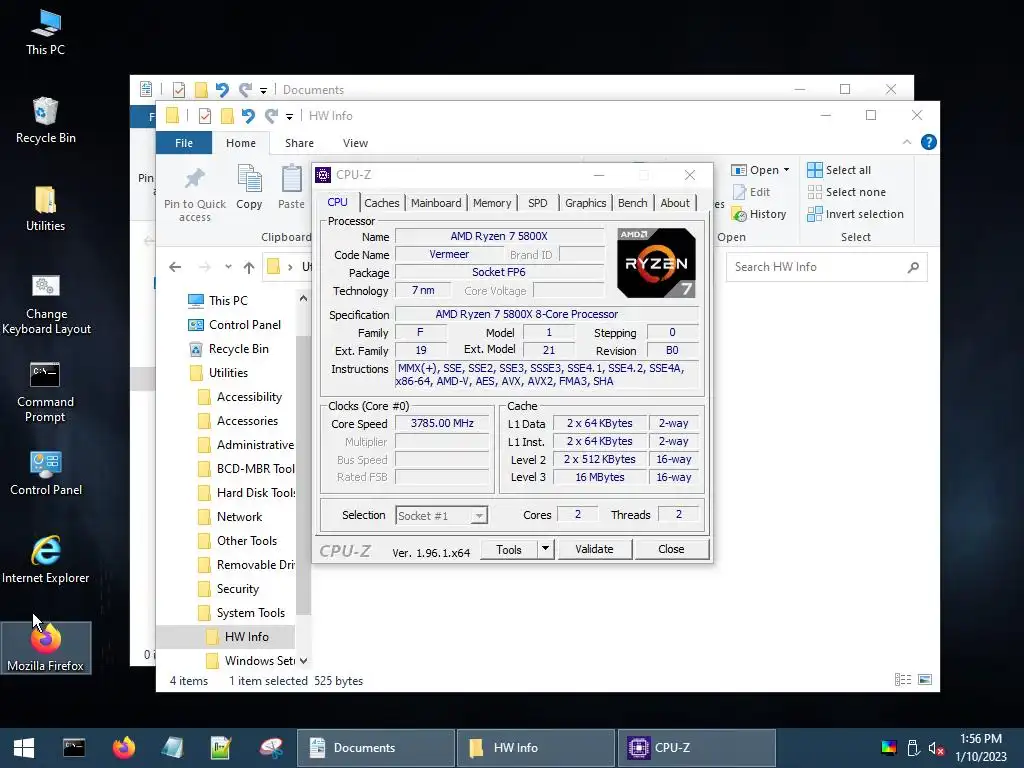Screen dimensions: 1024x768
Task: Click Edit in Open group
Action: [752, 192]
